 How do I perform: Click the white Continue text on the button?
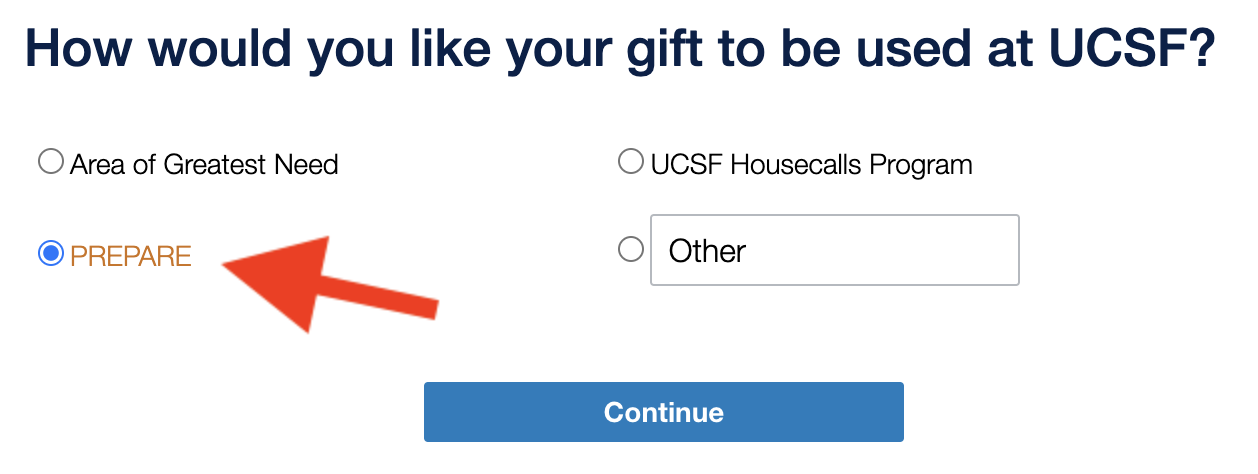[x=663, y=412]
